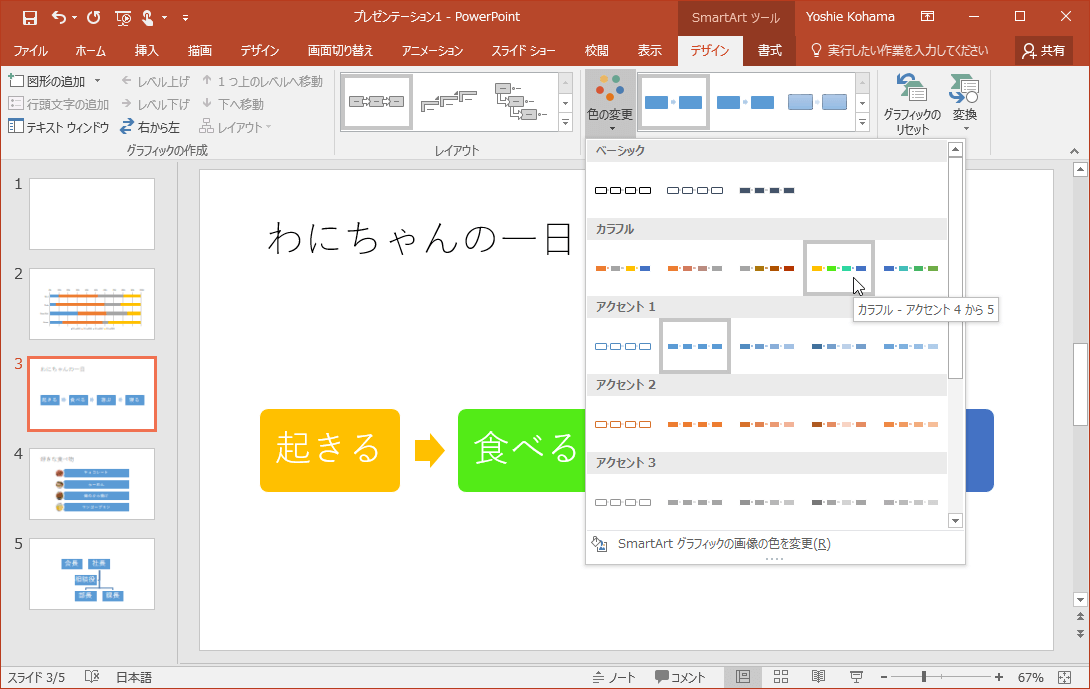Screen dimensions: 1090x689
Task: Select the 起きる SmartArt shape
Action: 330,451
